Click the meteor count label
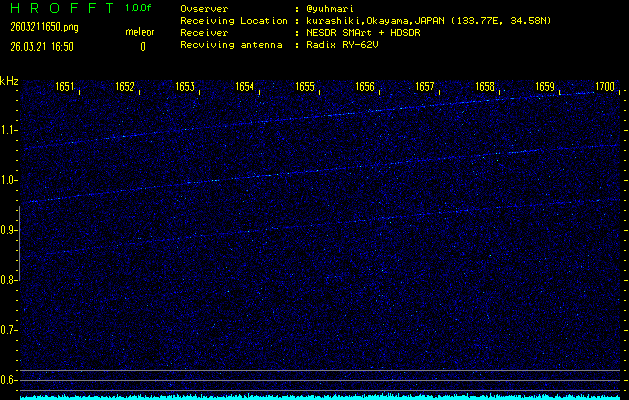 pos(139,32)
